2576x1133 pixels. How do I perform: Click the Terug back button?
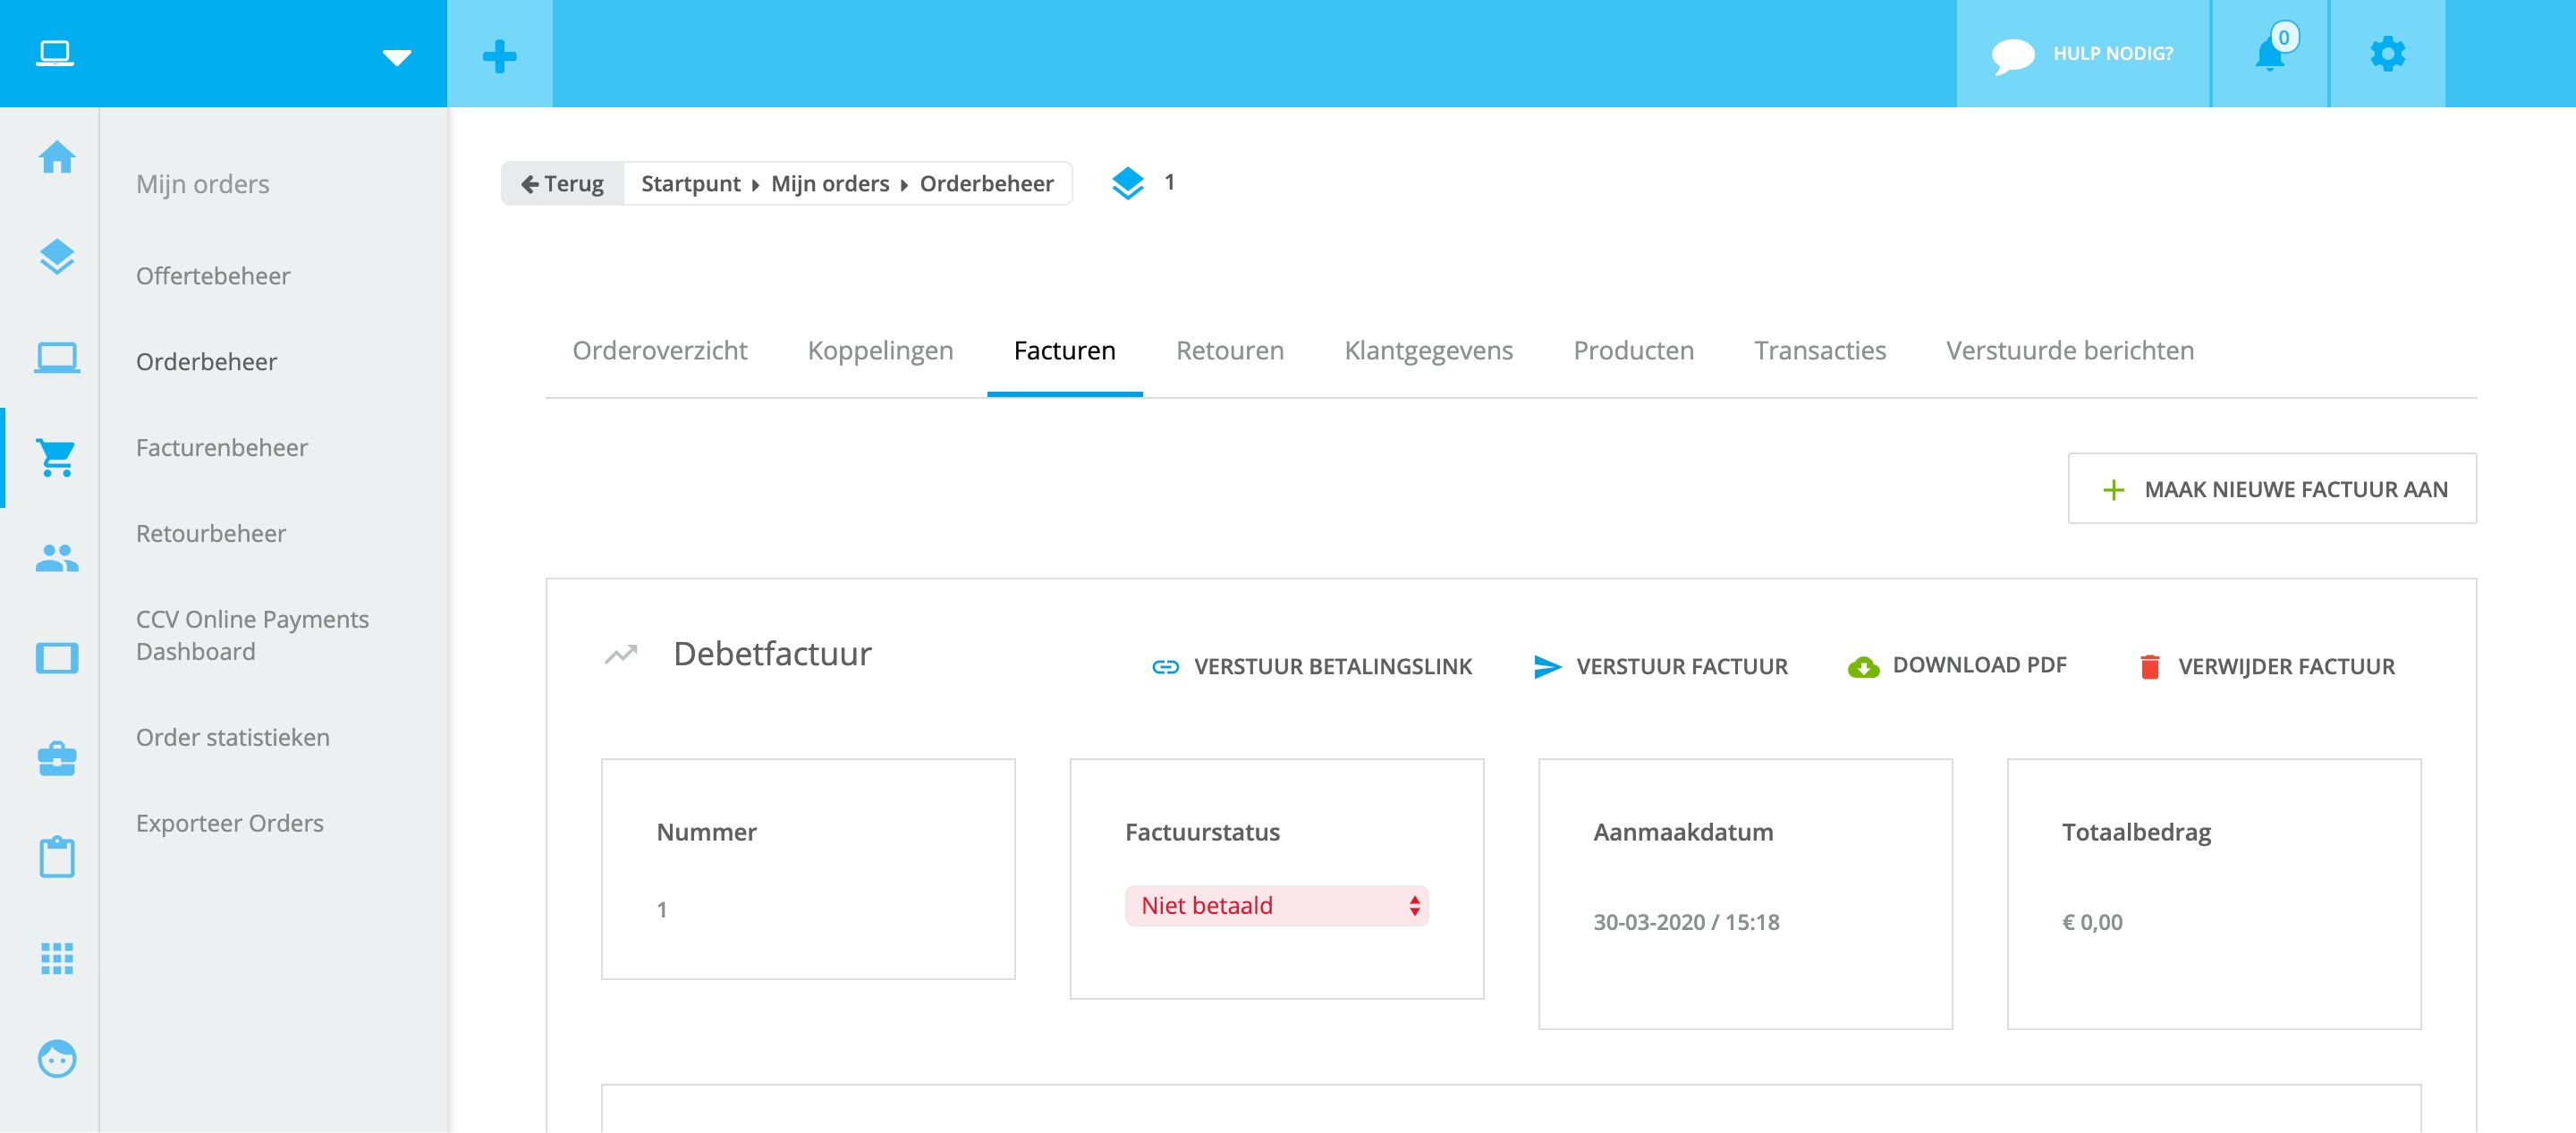pos(563,184)
